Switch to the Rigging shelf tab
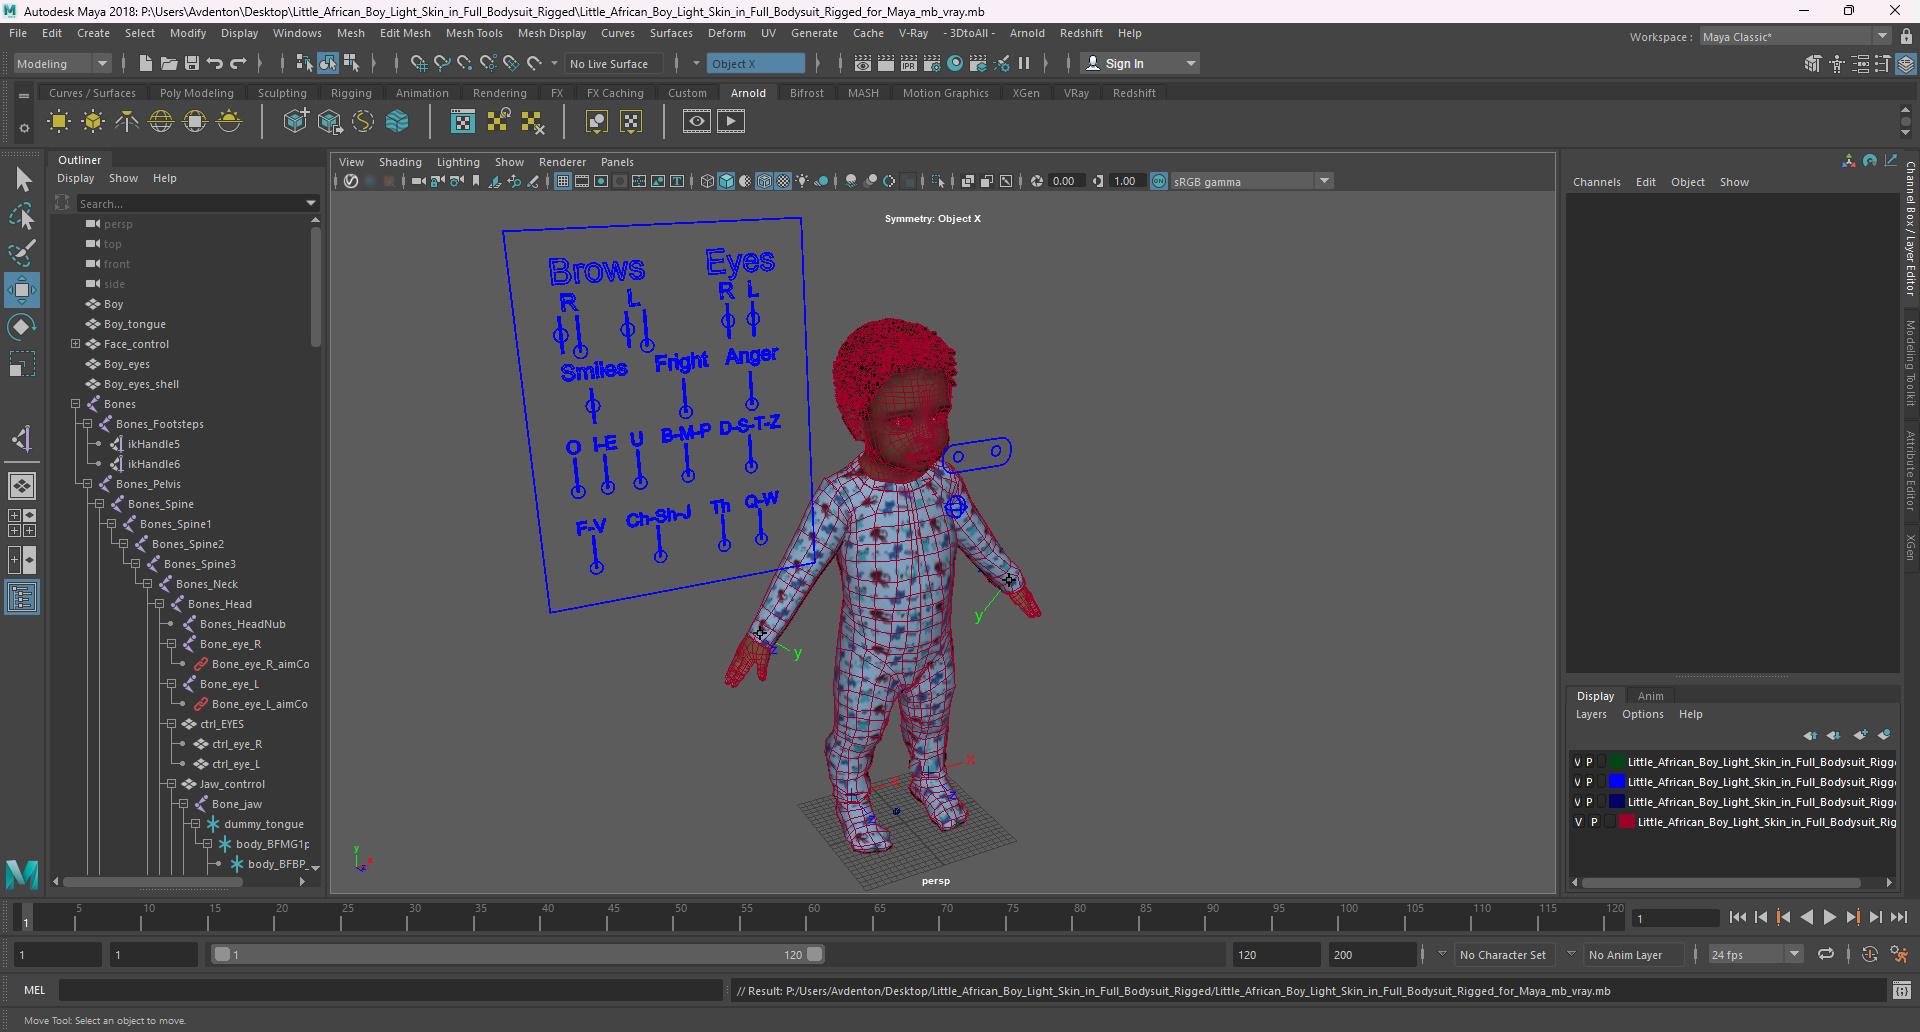Image resolution: width=1920 pixels, height=1032 pixels. [x=351, y=93]
